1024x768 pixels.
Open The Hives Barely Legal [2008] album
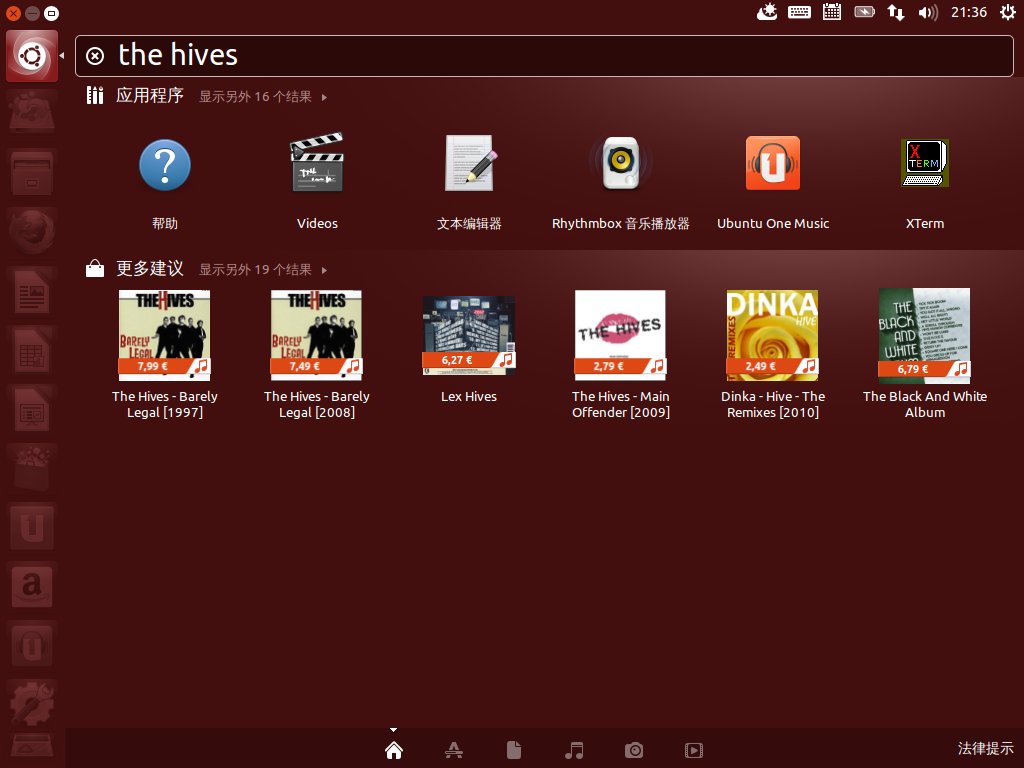pos(317,335)
